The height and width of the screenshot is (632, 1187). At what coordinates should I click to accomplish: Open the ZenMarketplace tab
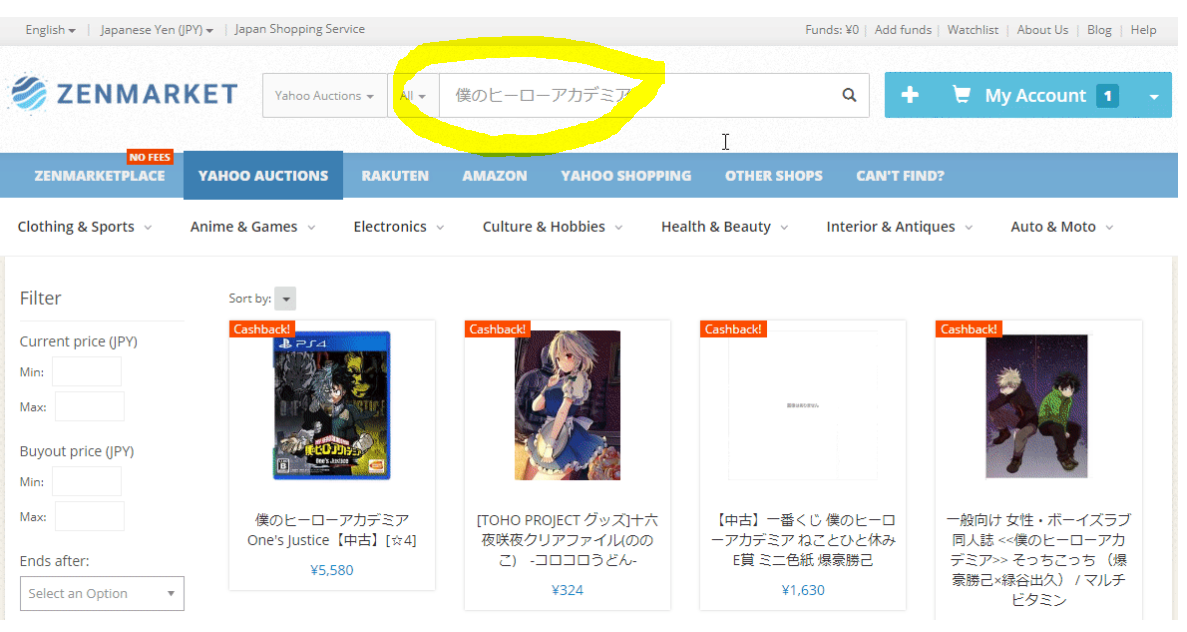pos(99,176)
